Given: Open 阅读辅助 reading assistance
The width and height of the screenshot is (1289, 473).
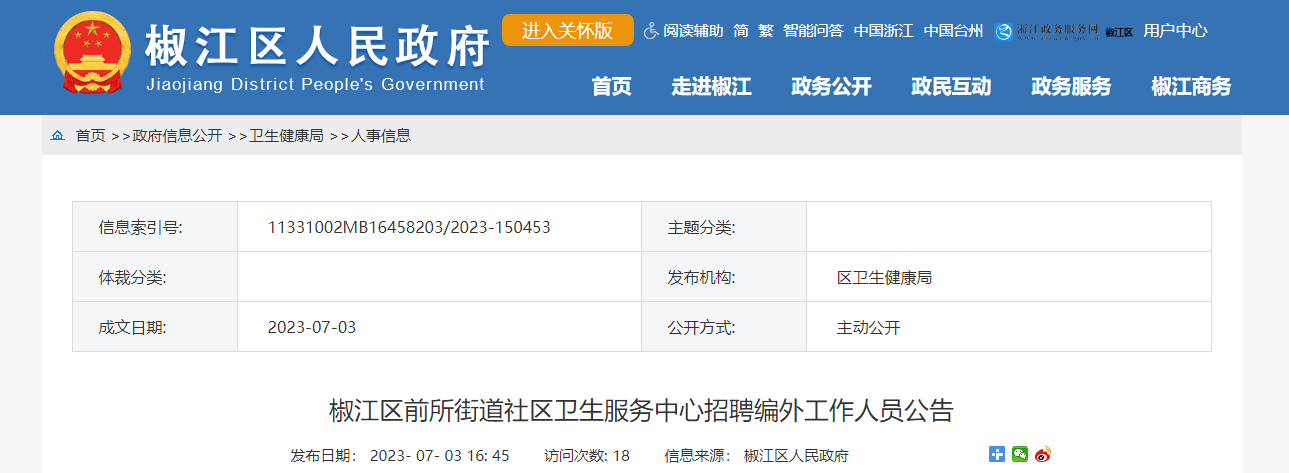Looking at the screenshot, I should pos(693,31).
